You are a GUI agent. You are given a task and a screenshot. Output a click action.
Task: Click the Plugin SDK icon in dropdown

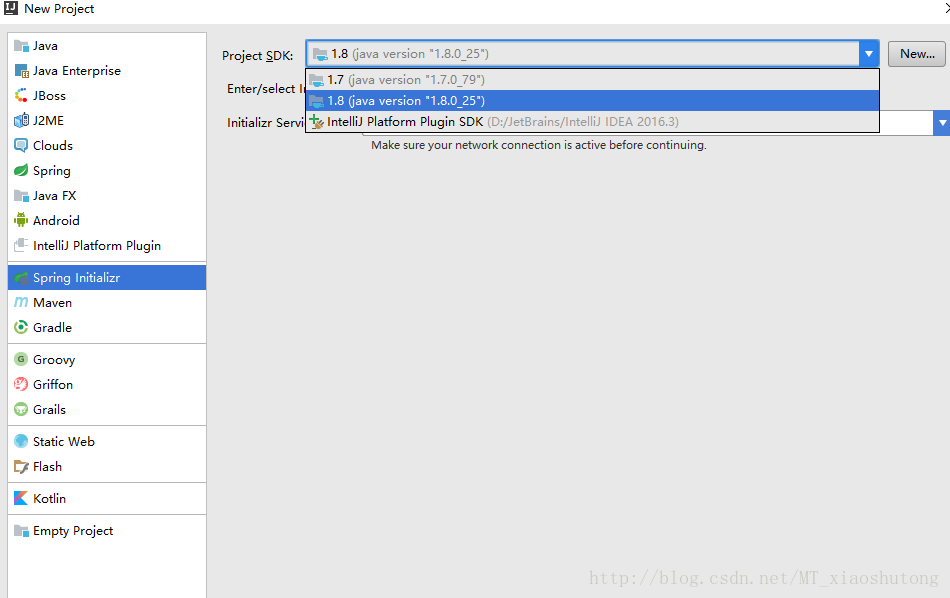[316, 122]
